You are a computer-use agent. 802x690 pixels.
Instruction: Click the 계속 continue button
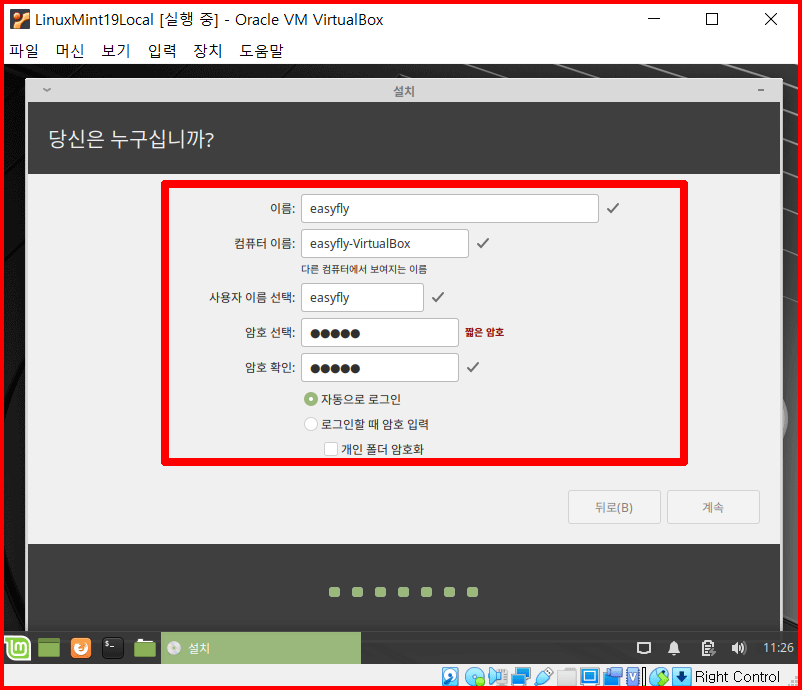point(713,507)
